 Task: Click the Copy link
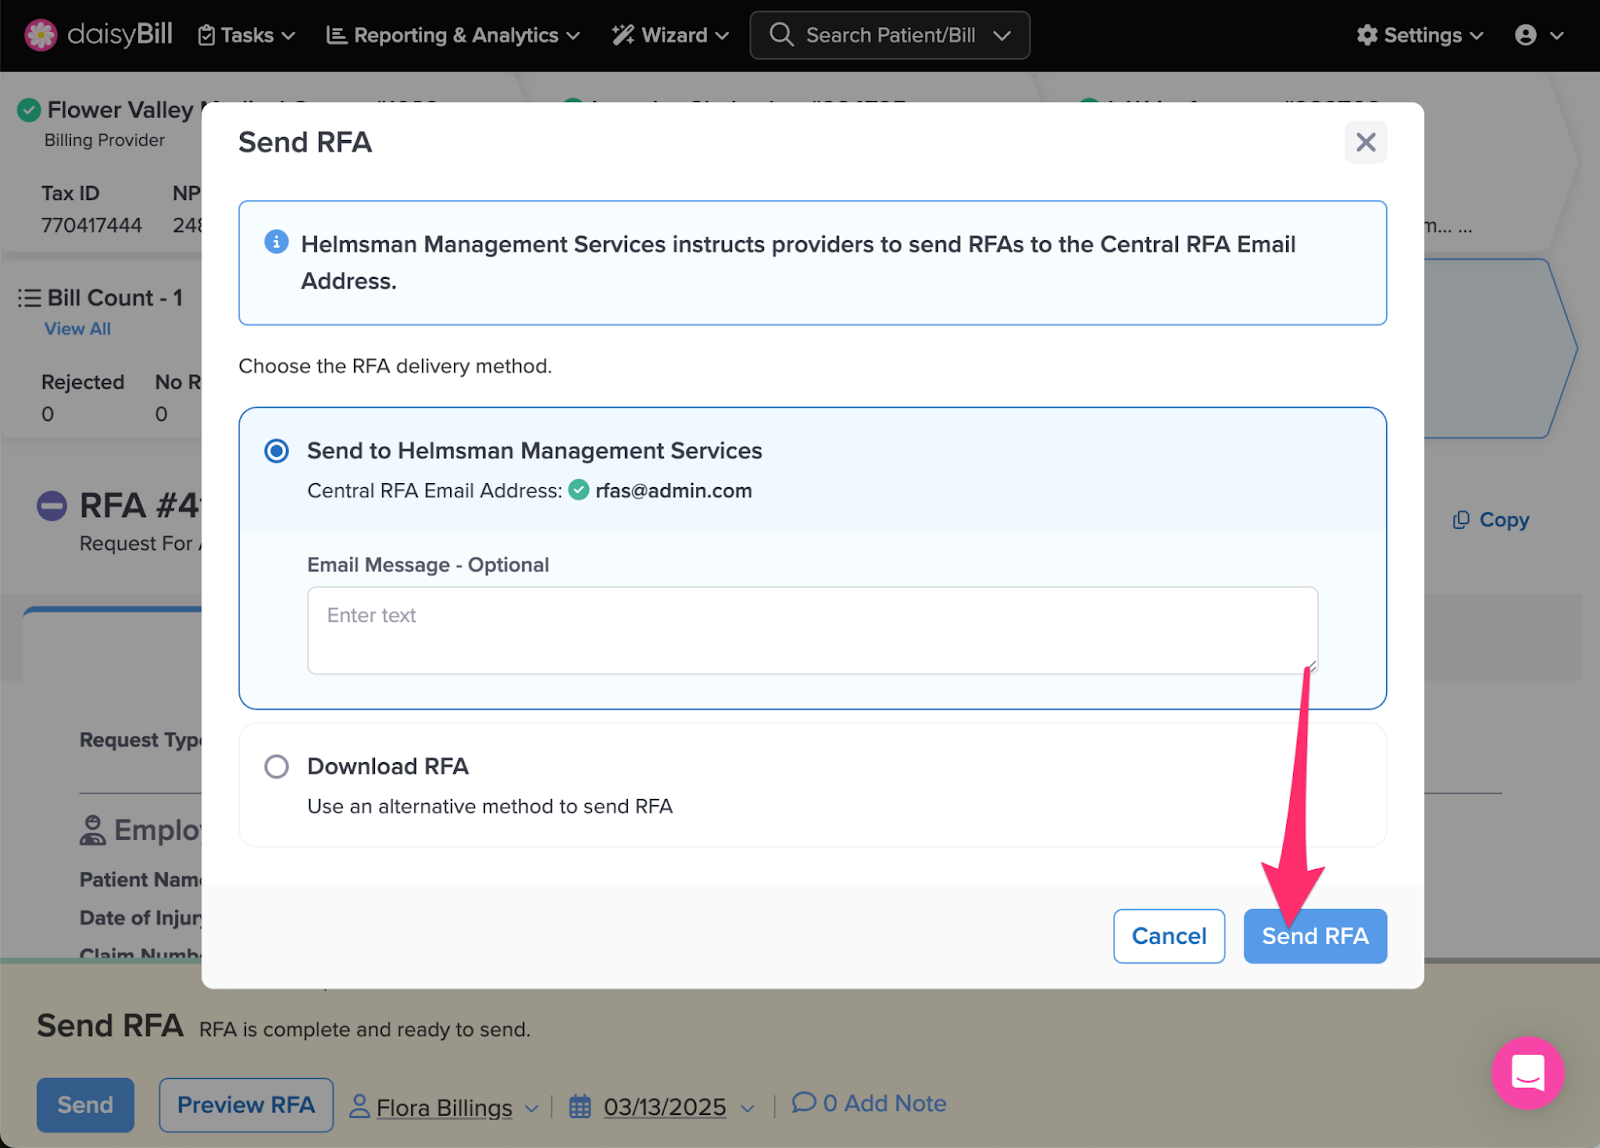(1504, 520)
